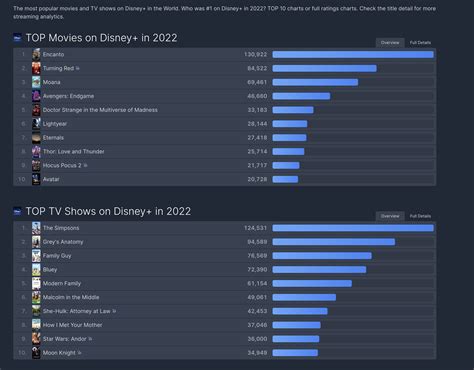Open the Moon Knight title link

click(x=59, y=353)
